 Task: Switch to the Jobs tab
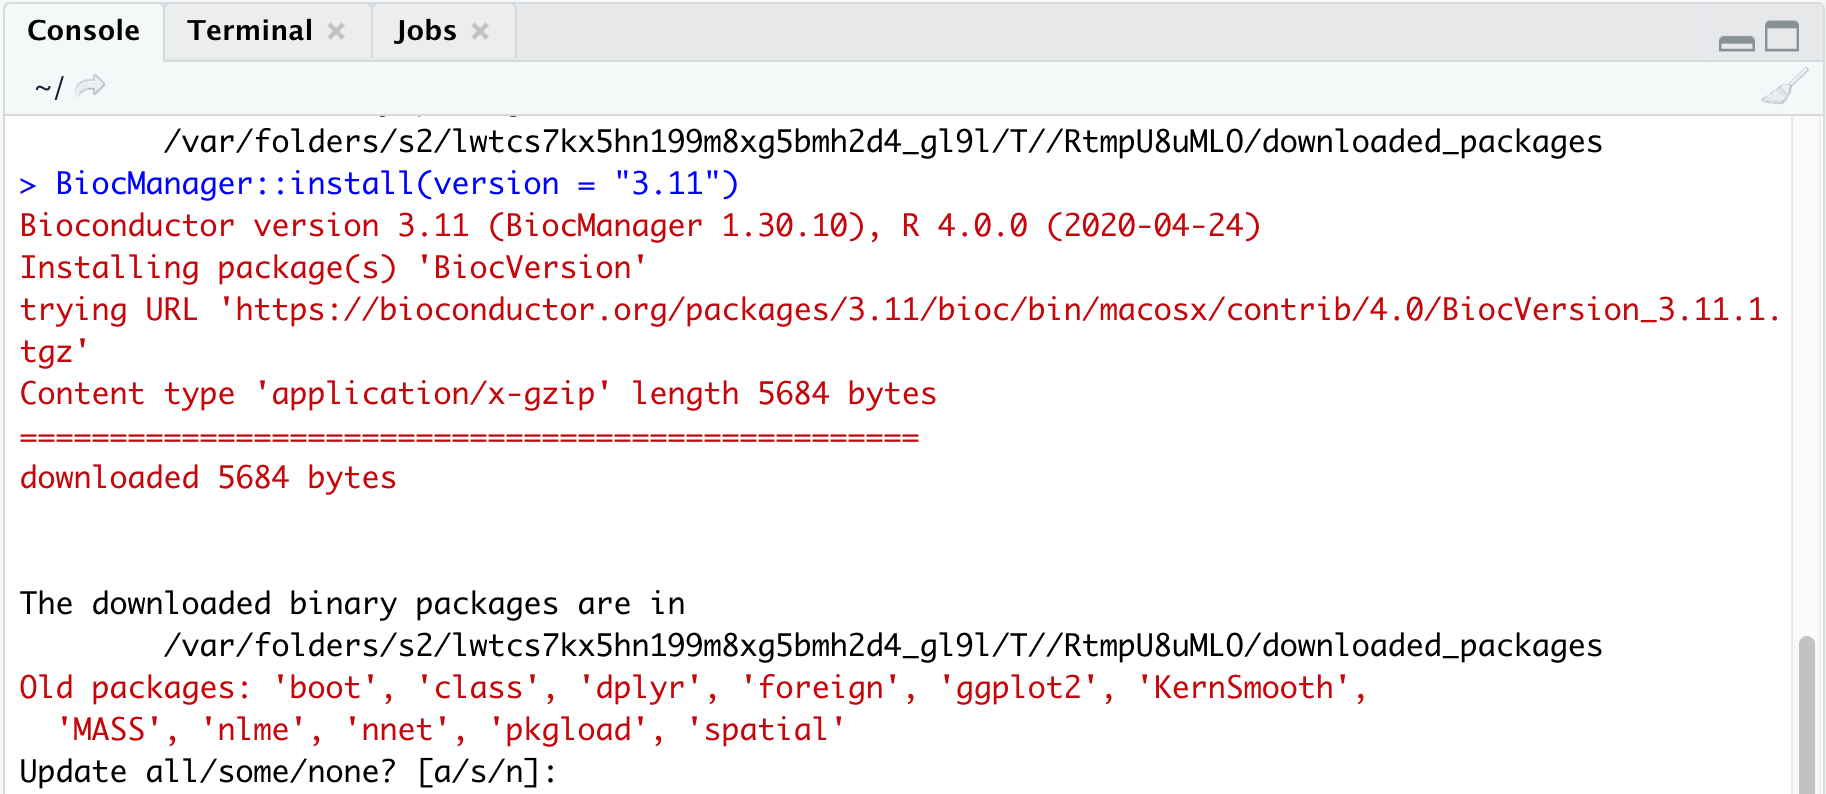point(425,31)
